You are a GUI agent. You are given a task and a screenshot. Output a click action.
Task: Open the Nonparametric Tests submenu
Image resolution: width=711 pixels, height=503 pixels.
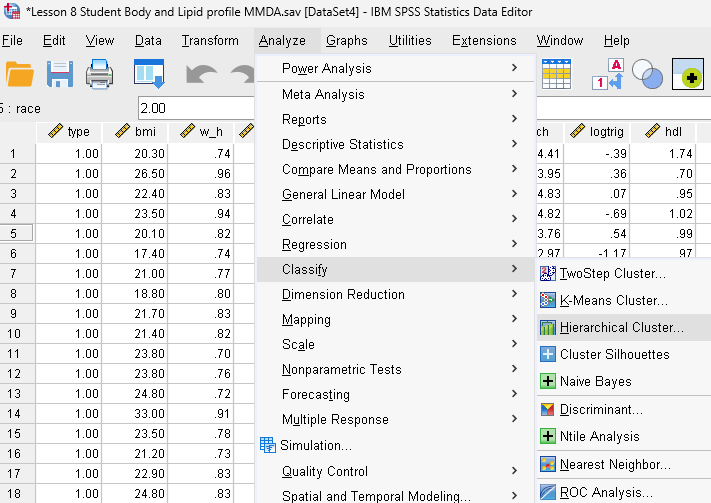click(x=341, y=369)
